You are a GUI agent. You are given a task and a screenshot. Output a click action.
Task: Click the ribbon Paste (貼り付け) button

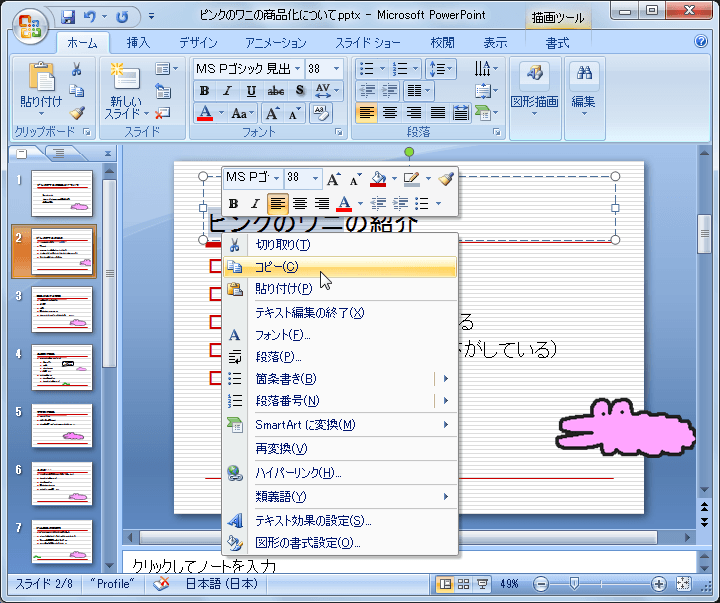41,88
